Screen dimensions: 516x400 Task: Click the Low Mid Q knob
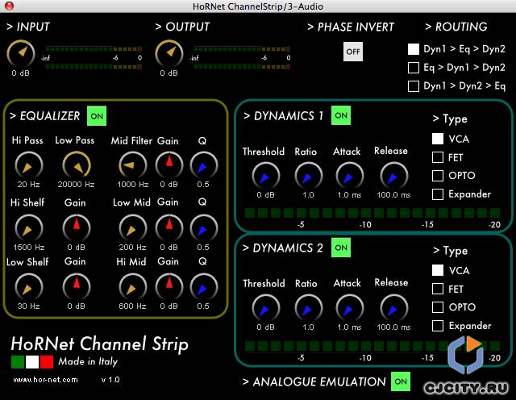pos(203,228)
